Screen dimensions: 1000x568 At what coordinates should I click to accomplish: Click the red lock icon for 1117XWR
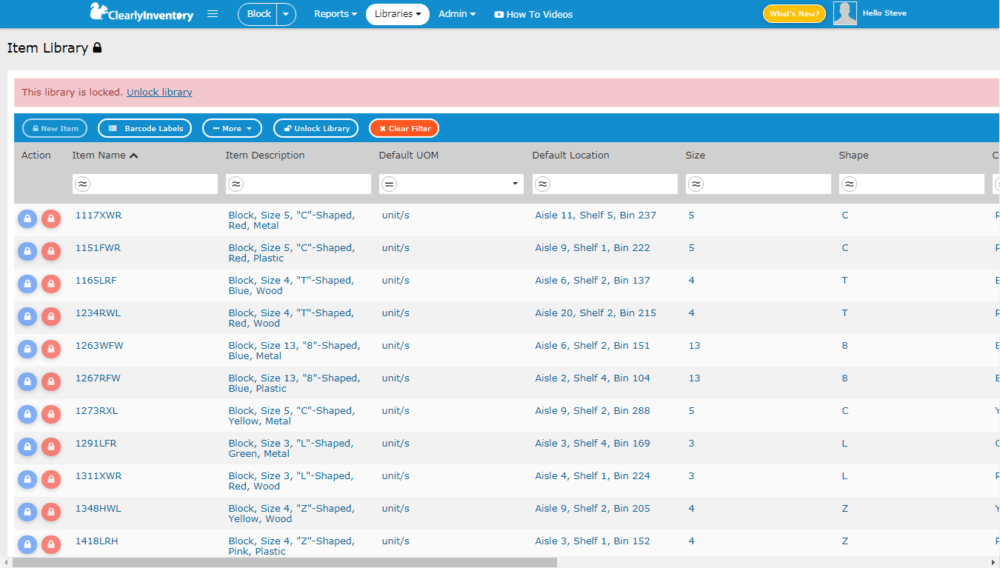pyautogui.click(x=51, y=219)
